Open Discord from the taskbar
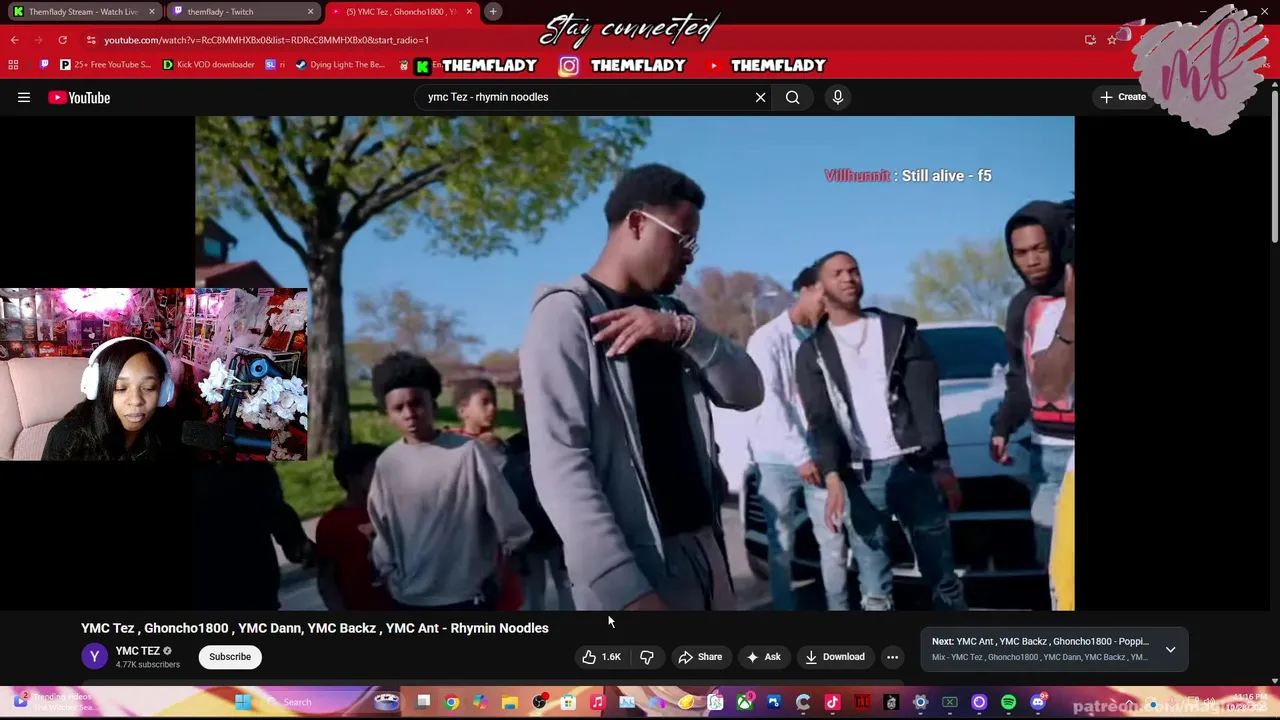 (x=1037, y=702)
